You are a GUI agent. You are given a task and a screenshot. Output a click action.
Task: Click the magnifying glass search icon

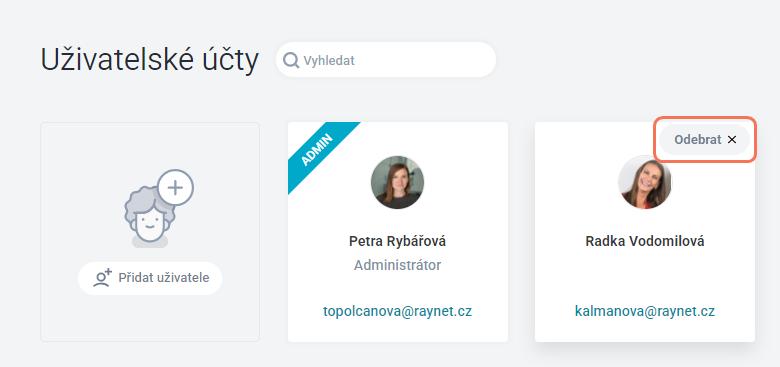[291, 60]
